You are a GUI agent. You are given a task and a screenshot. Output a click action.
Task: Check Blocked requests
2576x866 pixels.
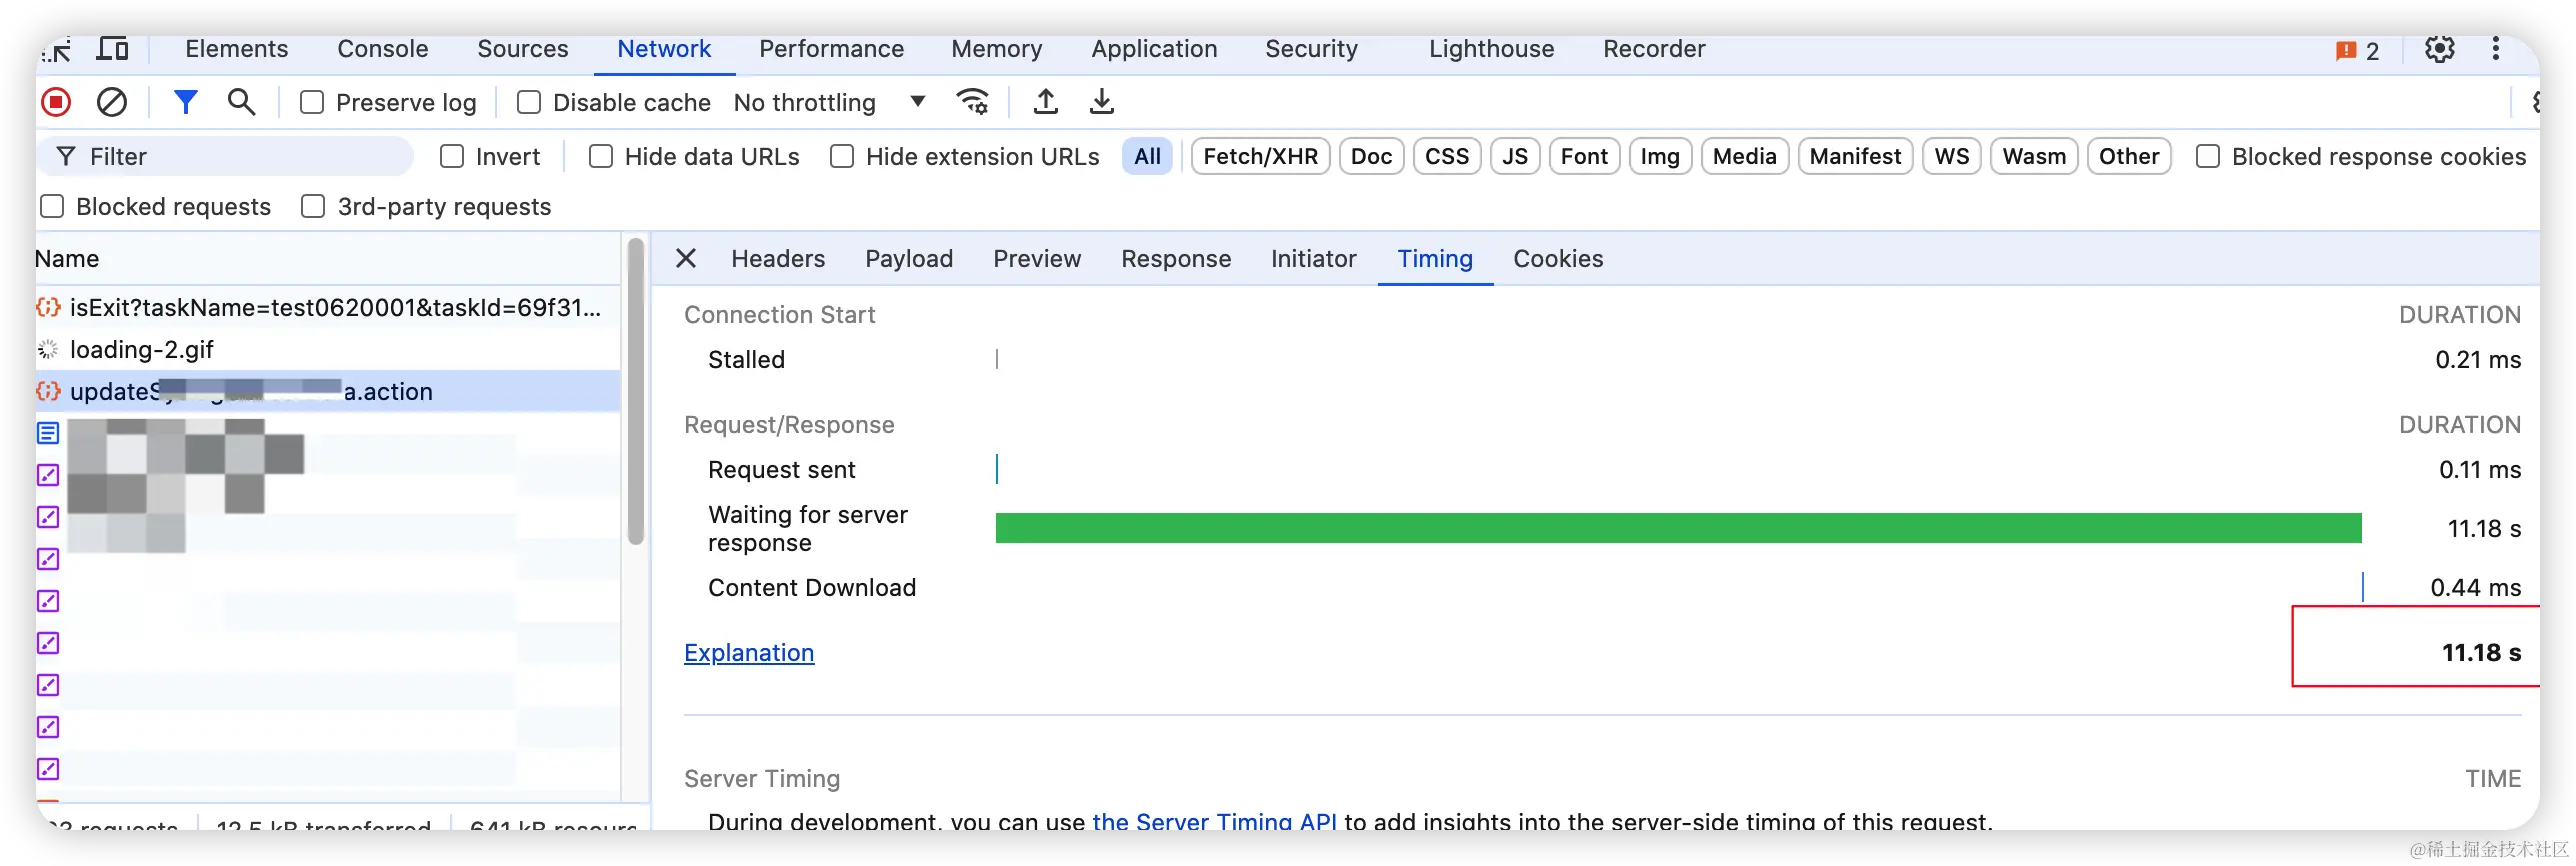click(52, 207)
